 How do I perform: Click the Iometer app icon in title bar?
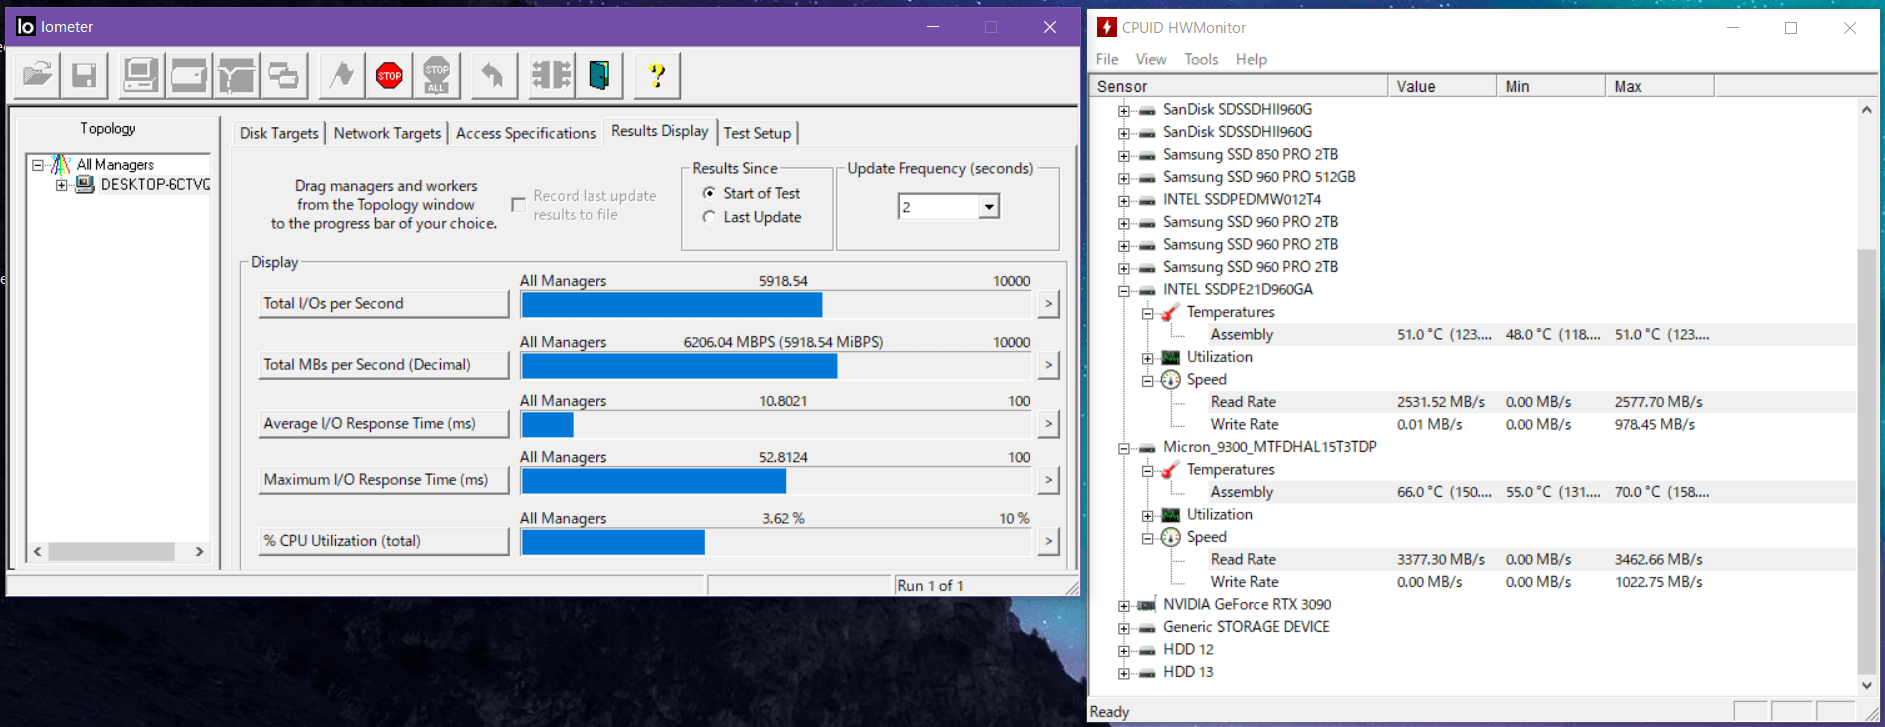pyautogui.click(x=26, y=27)
